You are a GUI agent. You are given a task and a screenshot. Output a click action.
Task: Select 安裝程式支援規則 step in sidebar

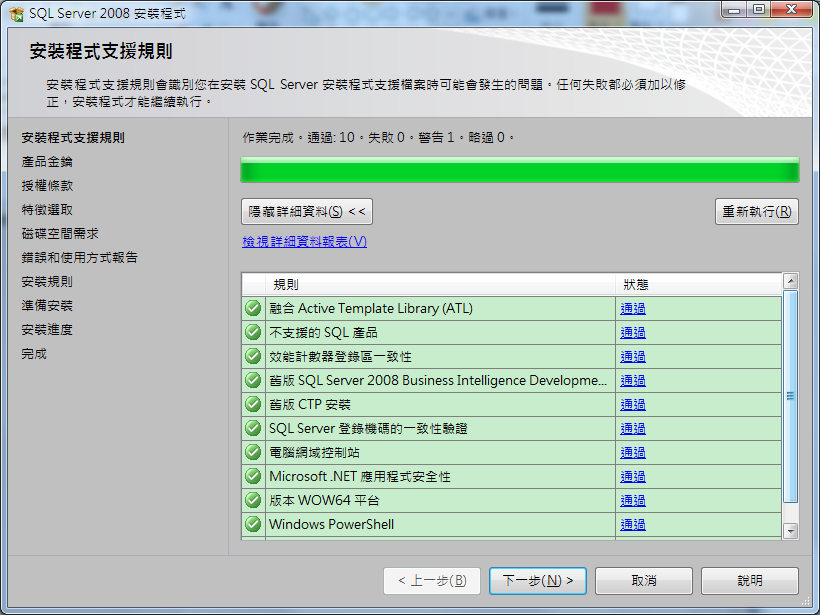point(73,138)
